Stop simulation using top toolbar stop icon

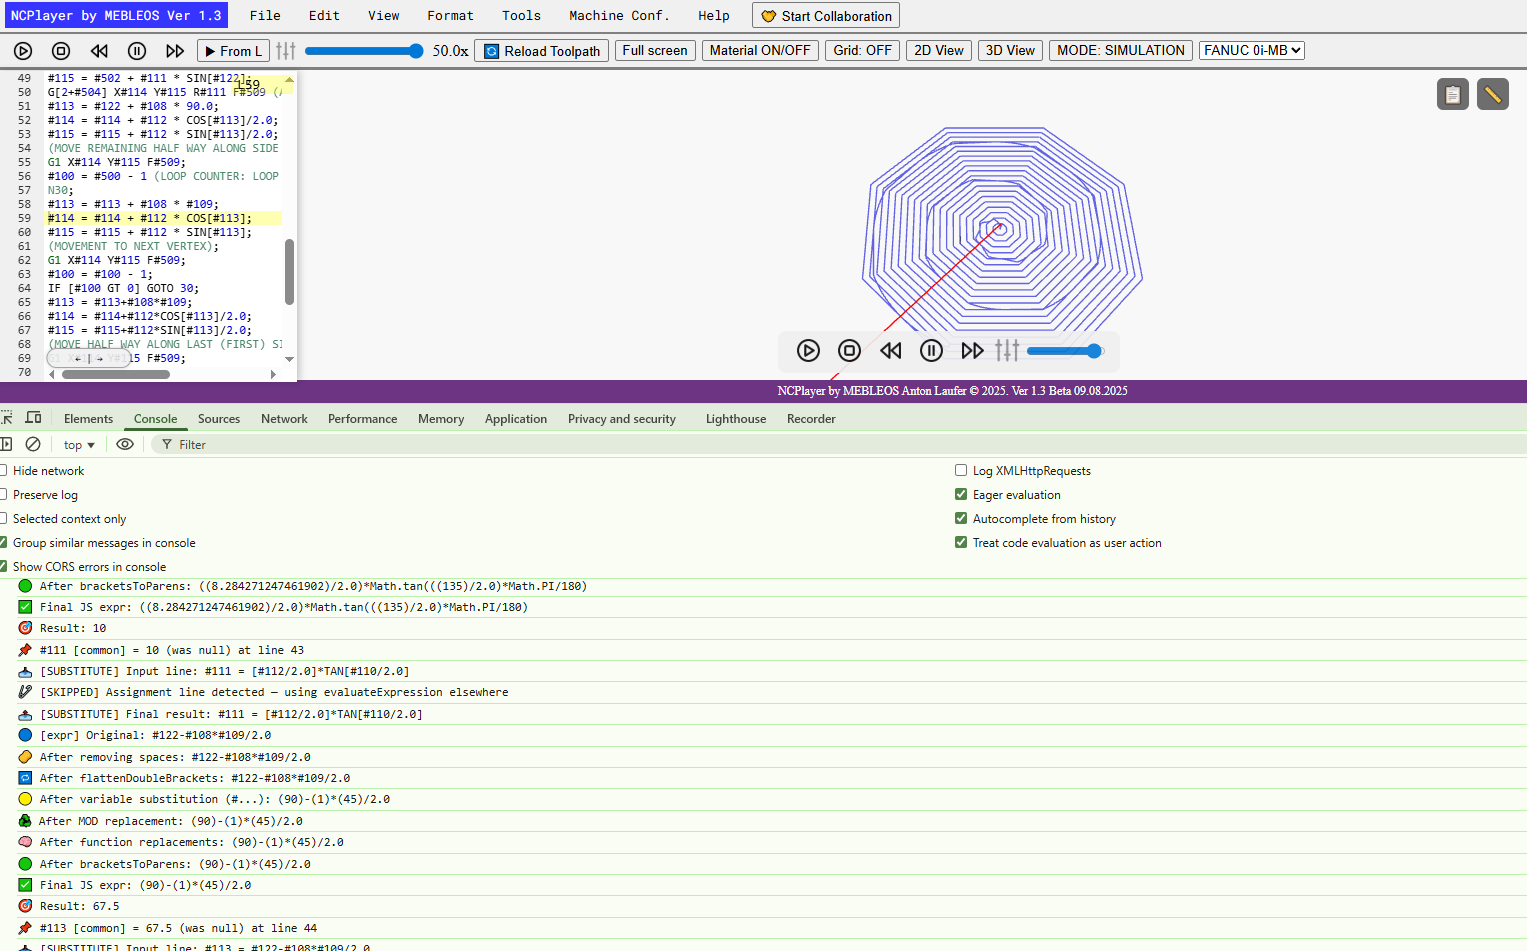pyautogui.click(x=61, y=51)
